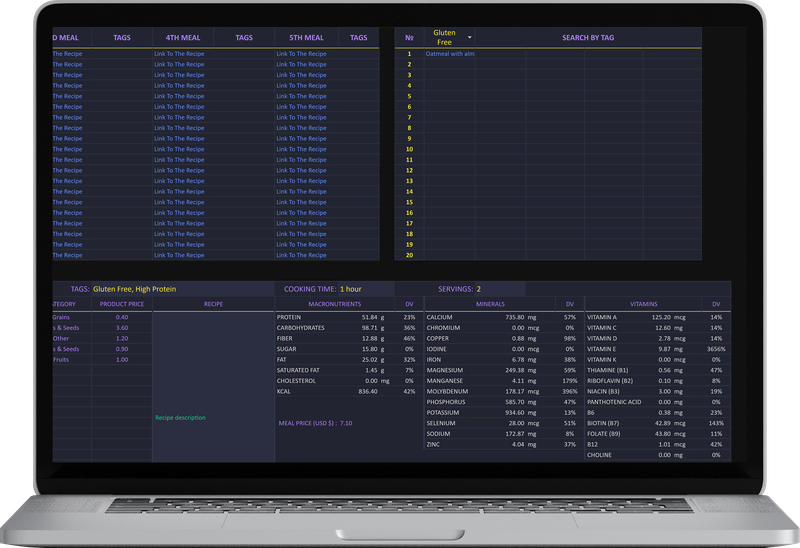Image resolution: width=800 pixels, height=548 pixels.
Task: Click the VITAMINS column header
Action: (643, 304)
